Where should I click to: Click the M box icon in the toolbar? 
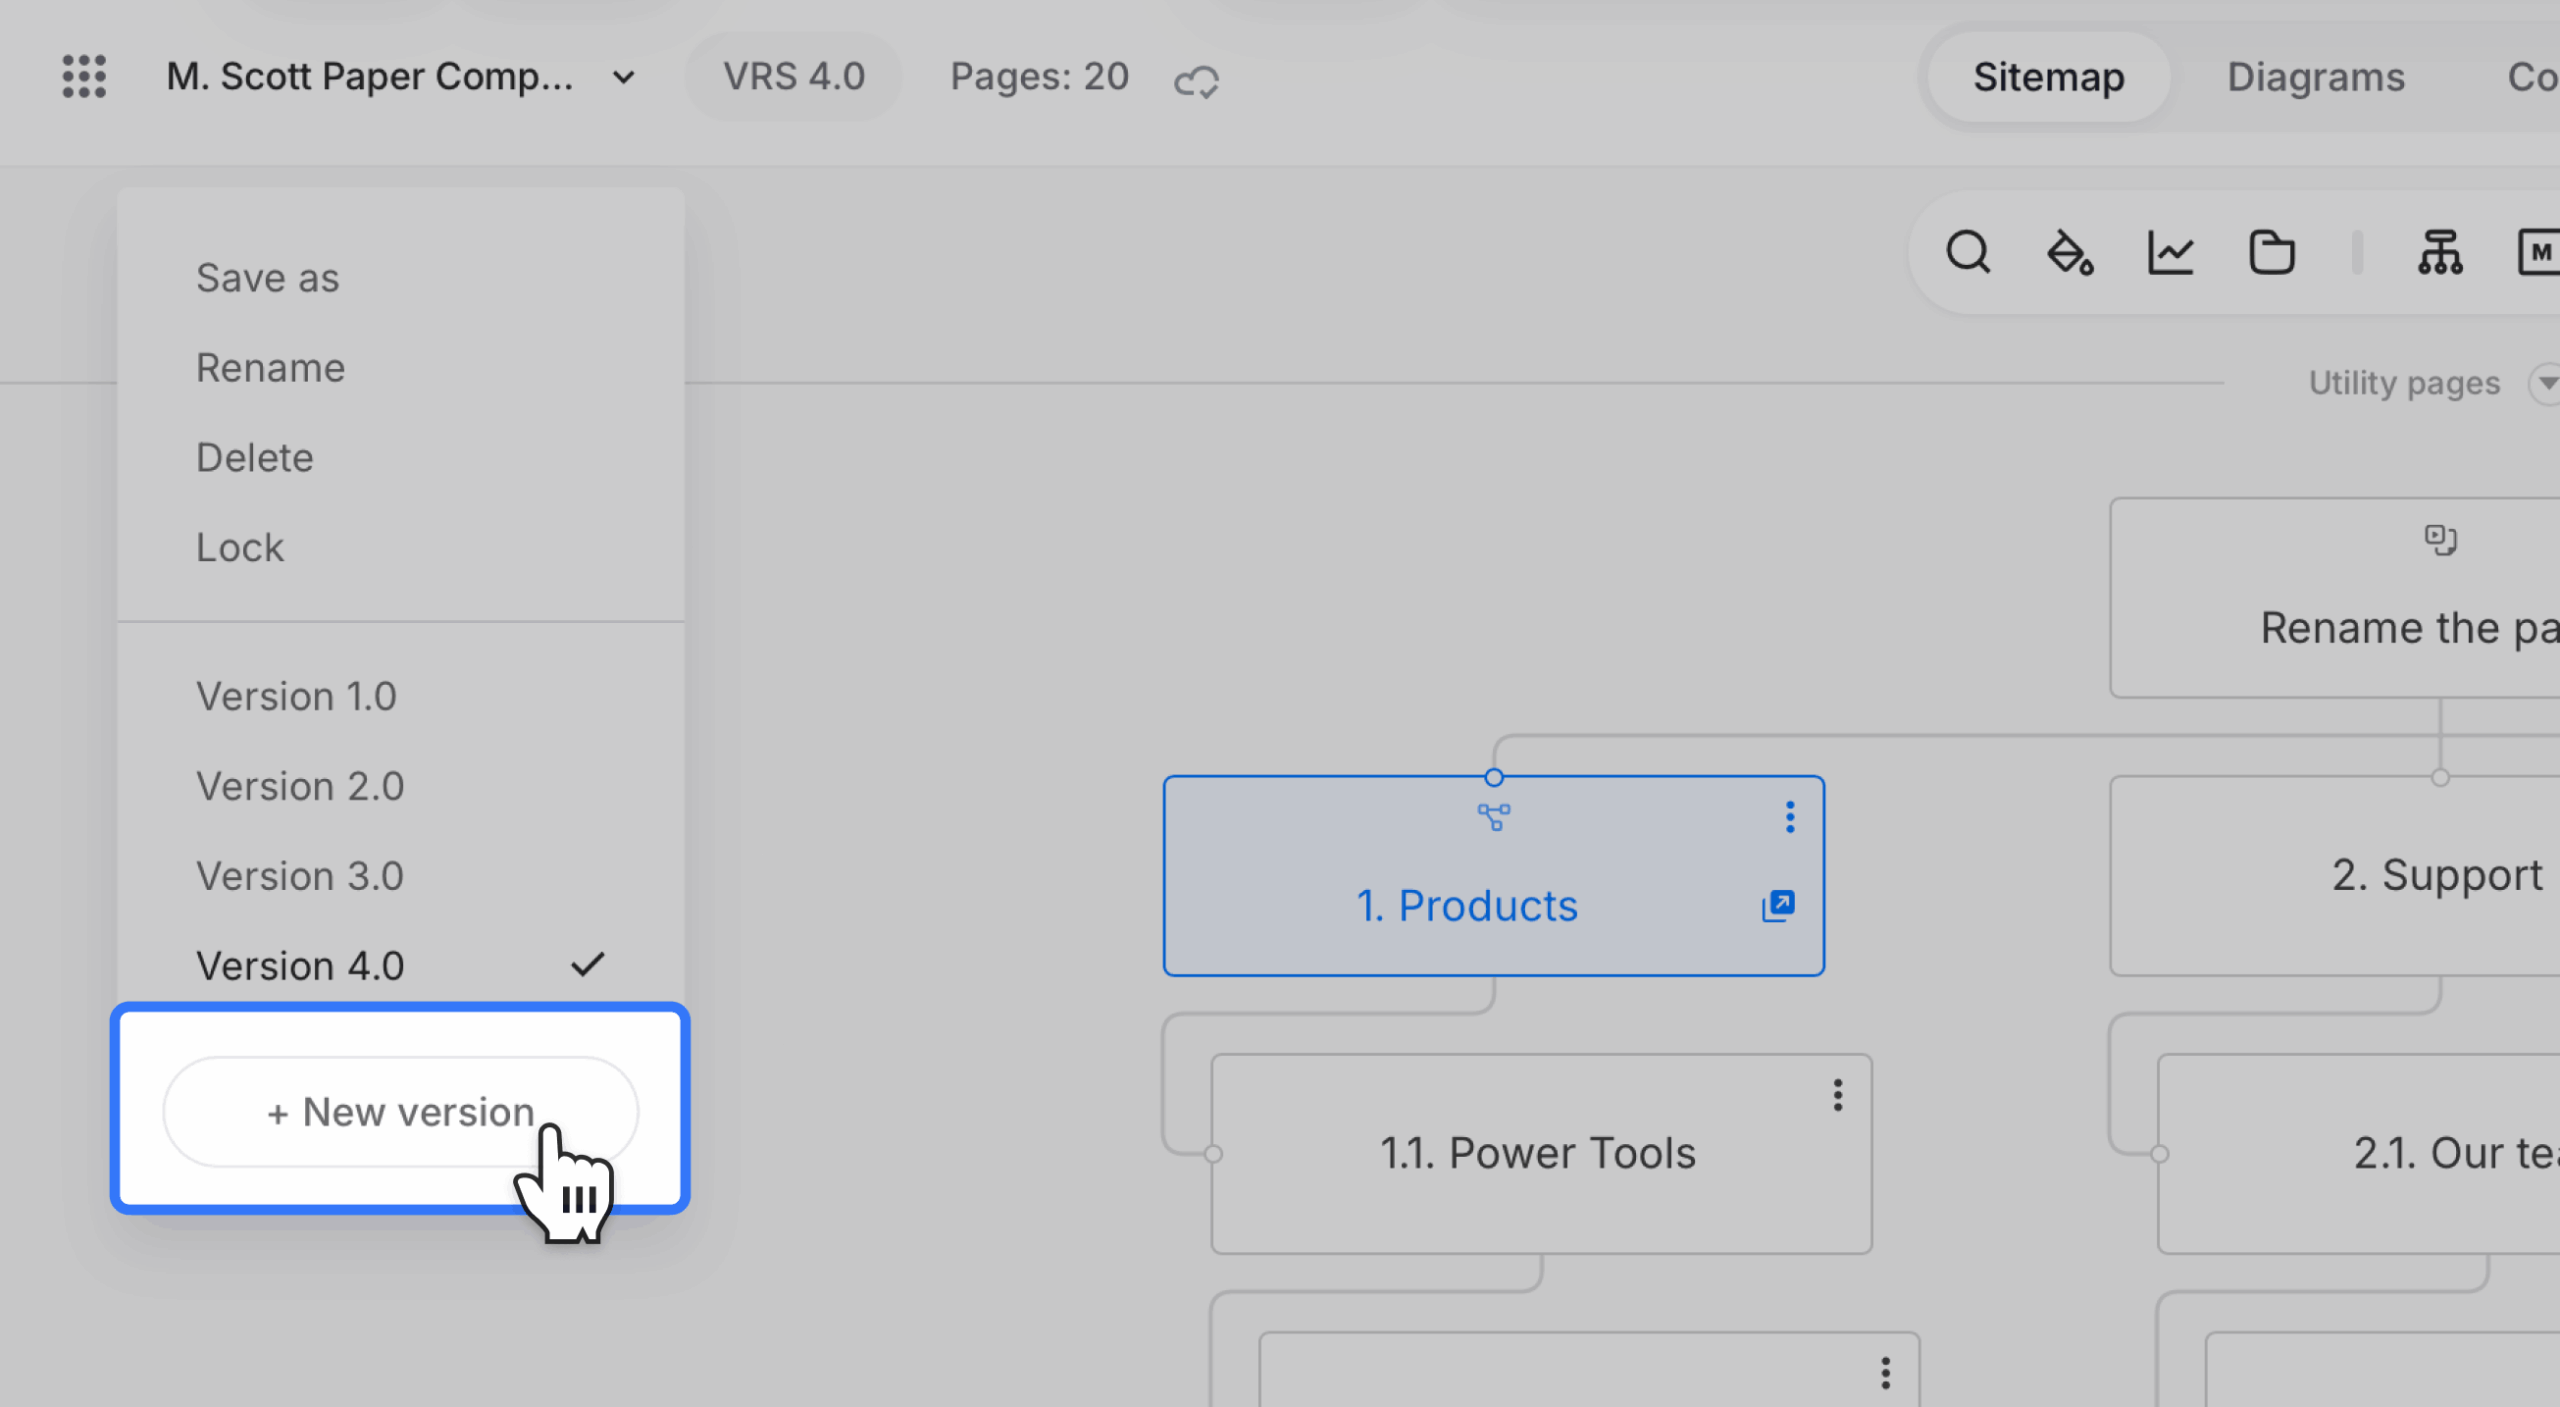[2538, 252]
